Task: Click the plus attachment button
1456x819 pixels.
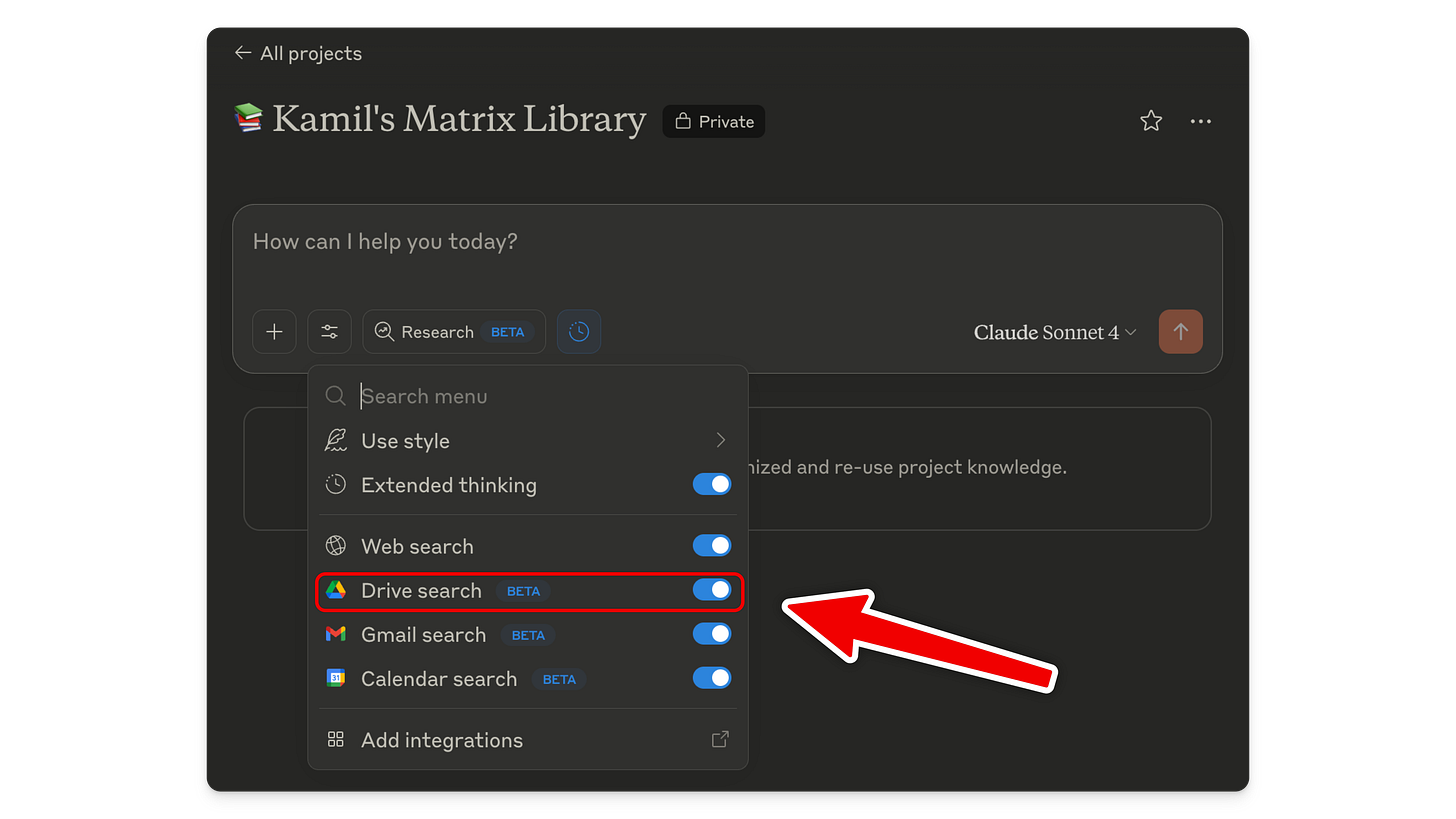Action: (274, 332)
